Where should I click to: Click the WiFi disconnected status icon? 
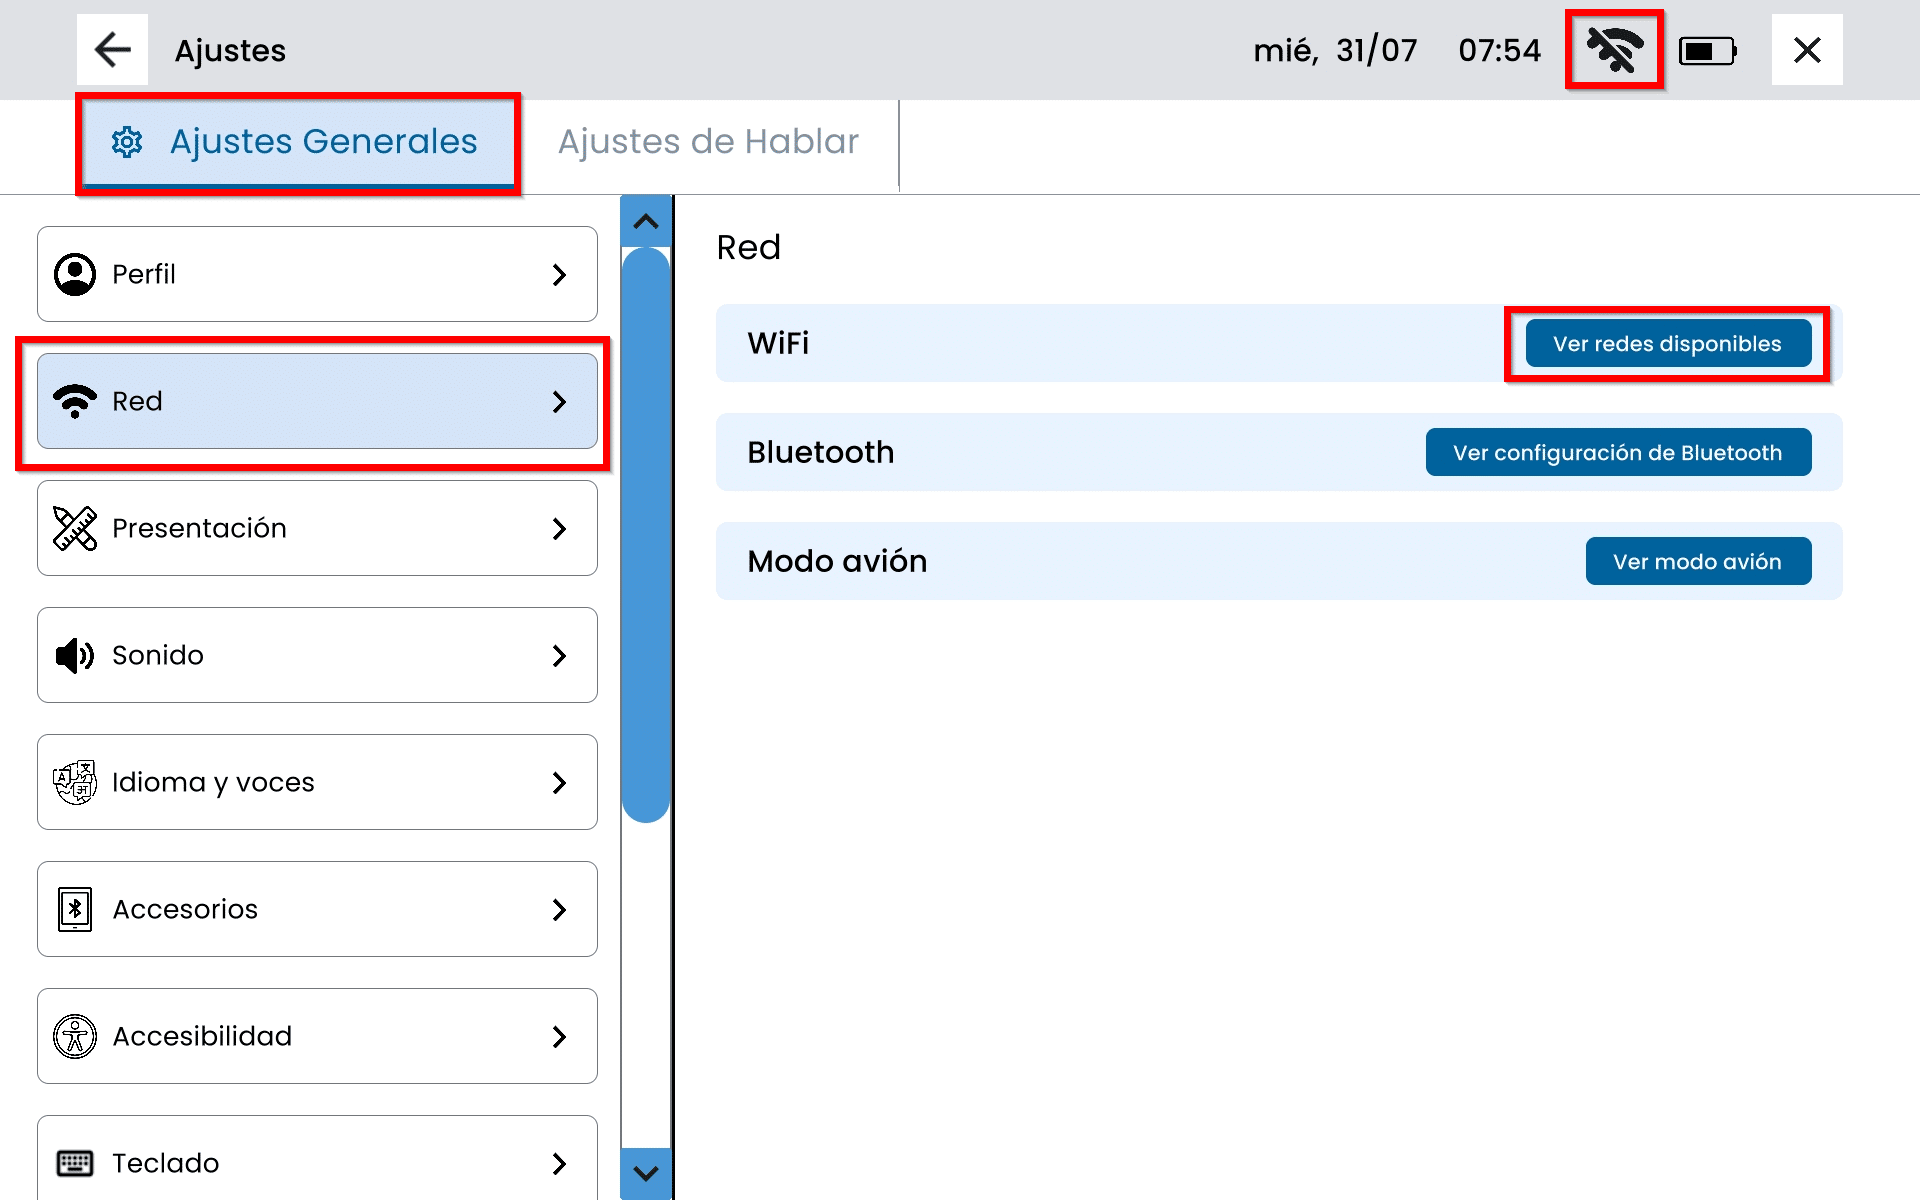(x=1614, y=50)
